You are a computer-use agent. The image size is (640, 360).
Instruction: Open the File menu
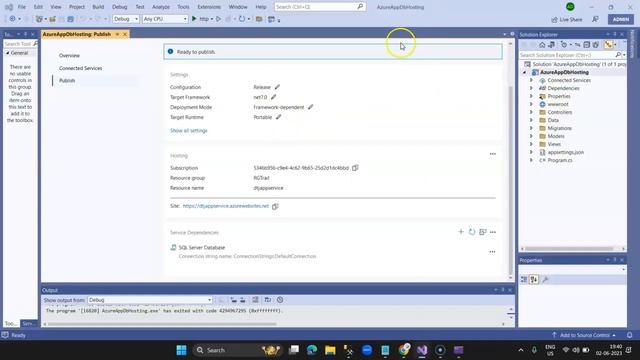(x=22, y=7)
